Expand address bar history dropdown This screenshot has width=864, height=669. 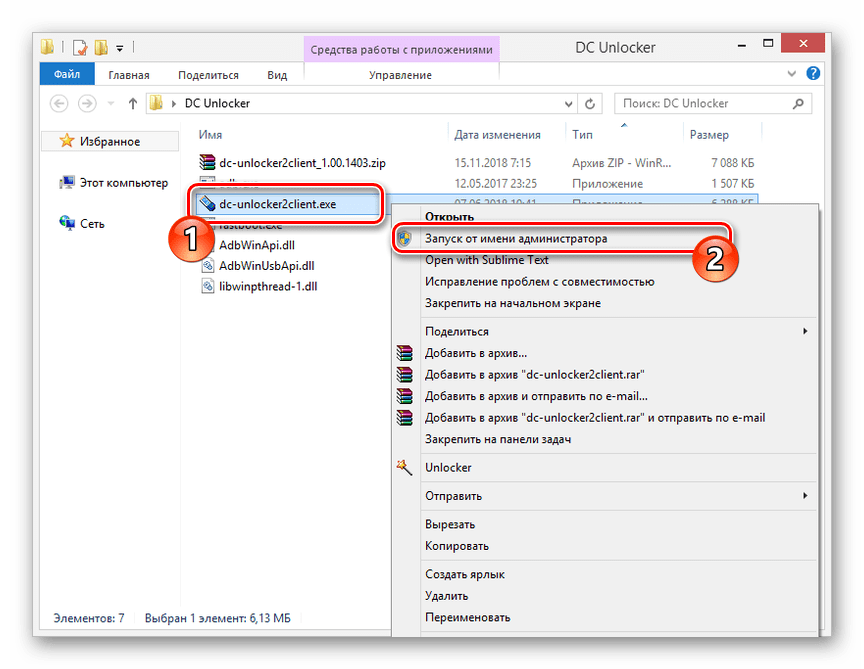(x=569, y=104)
